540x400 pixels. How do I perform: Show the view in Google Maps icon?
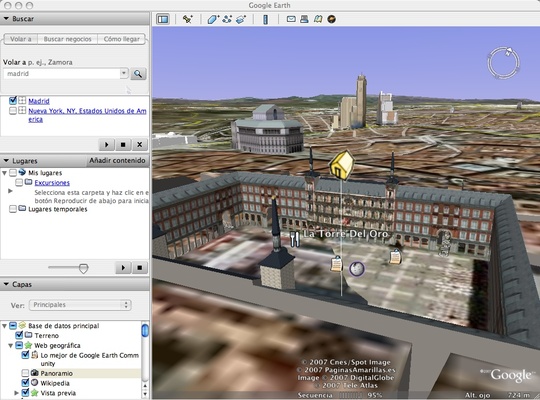tap(318, 19)
